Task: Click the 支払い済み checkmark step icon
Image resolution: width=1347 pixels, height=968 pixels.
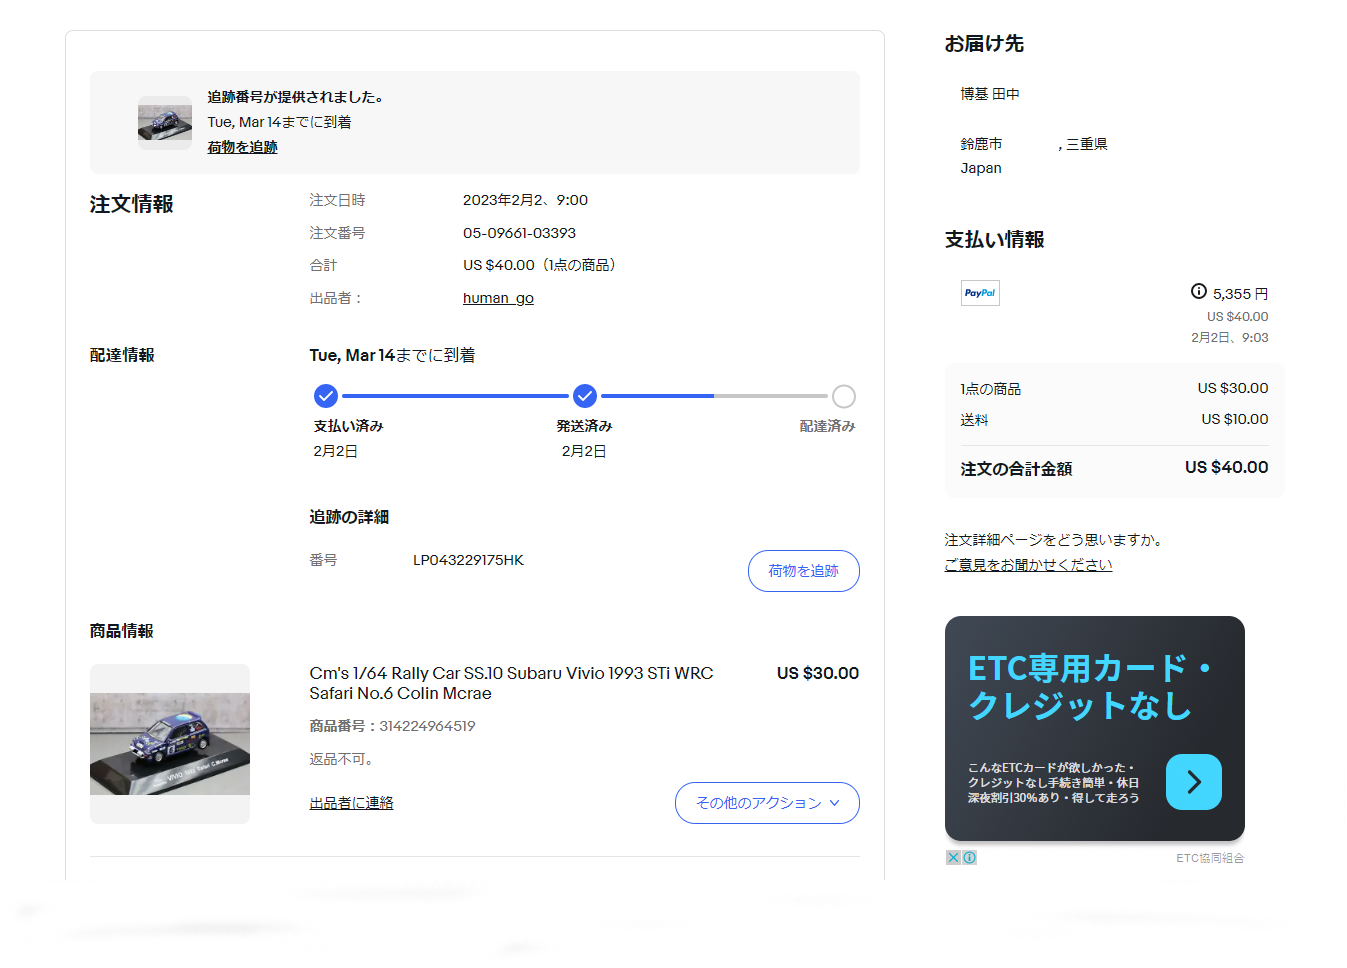Action: 326,396
